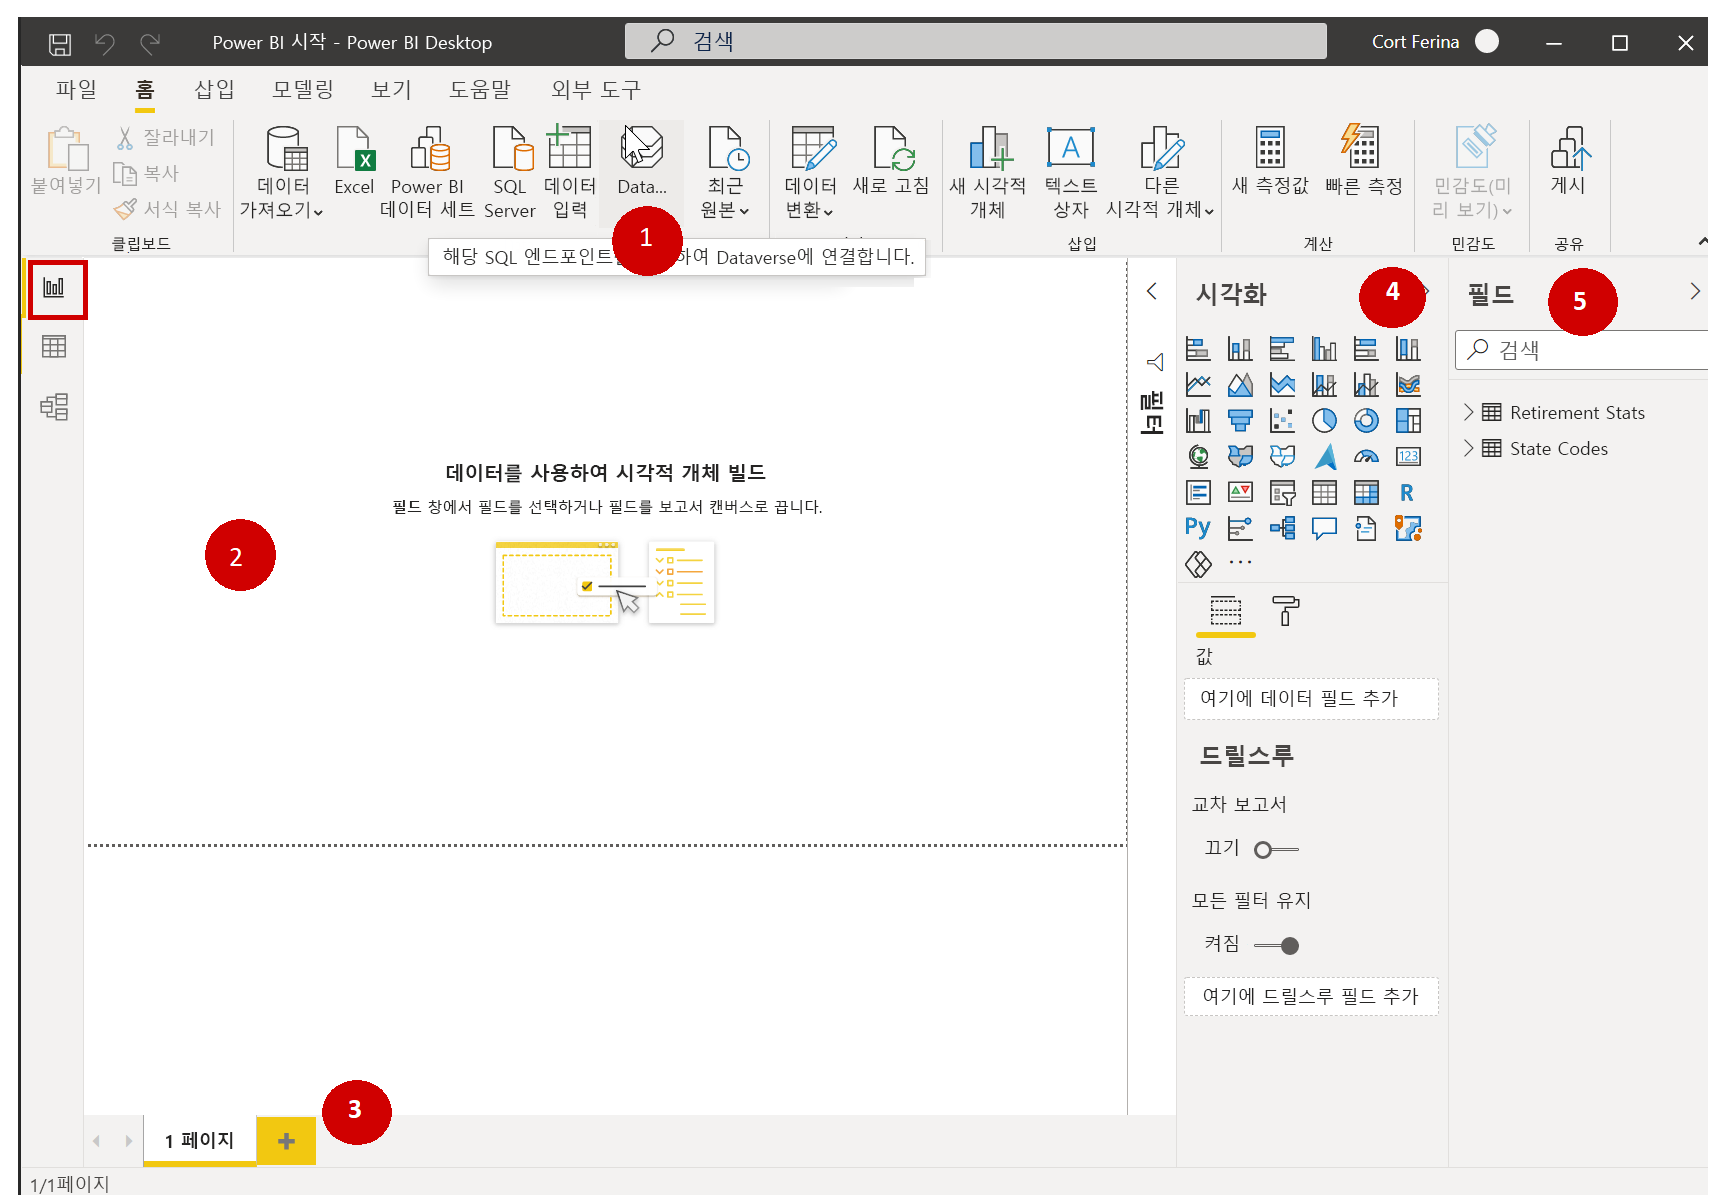The height and width of the screenshot is (1203, 1720).
Task: Click the 민감도 ribbon button
Action: click(1472, 172)
